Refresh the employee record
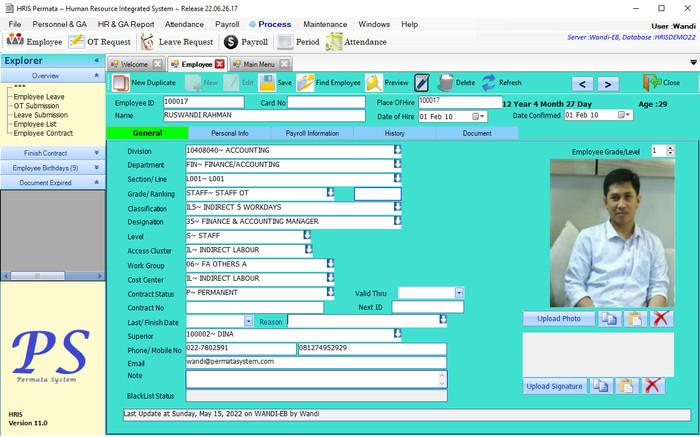The image size is (700, 437). click(x=487, y=83)
